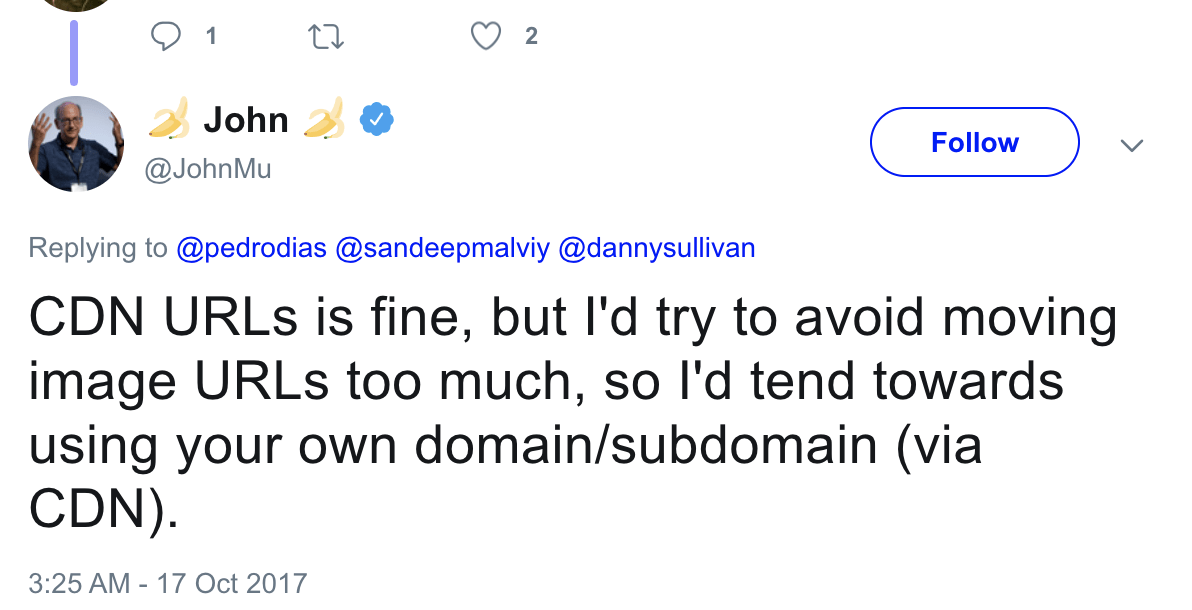1192x610 pixels.
Task: Like the tweet with the heart icon
Action: point(486,36)
